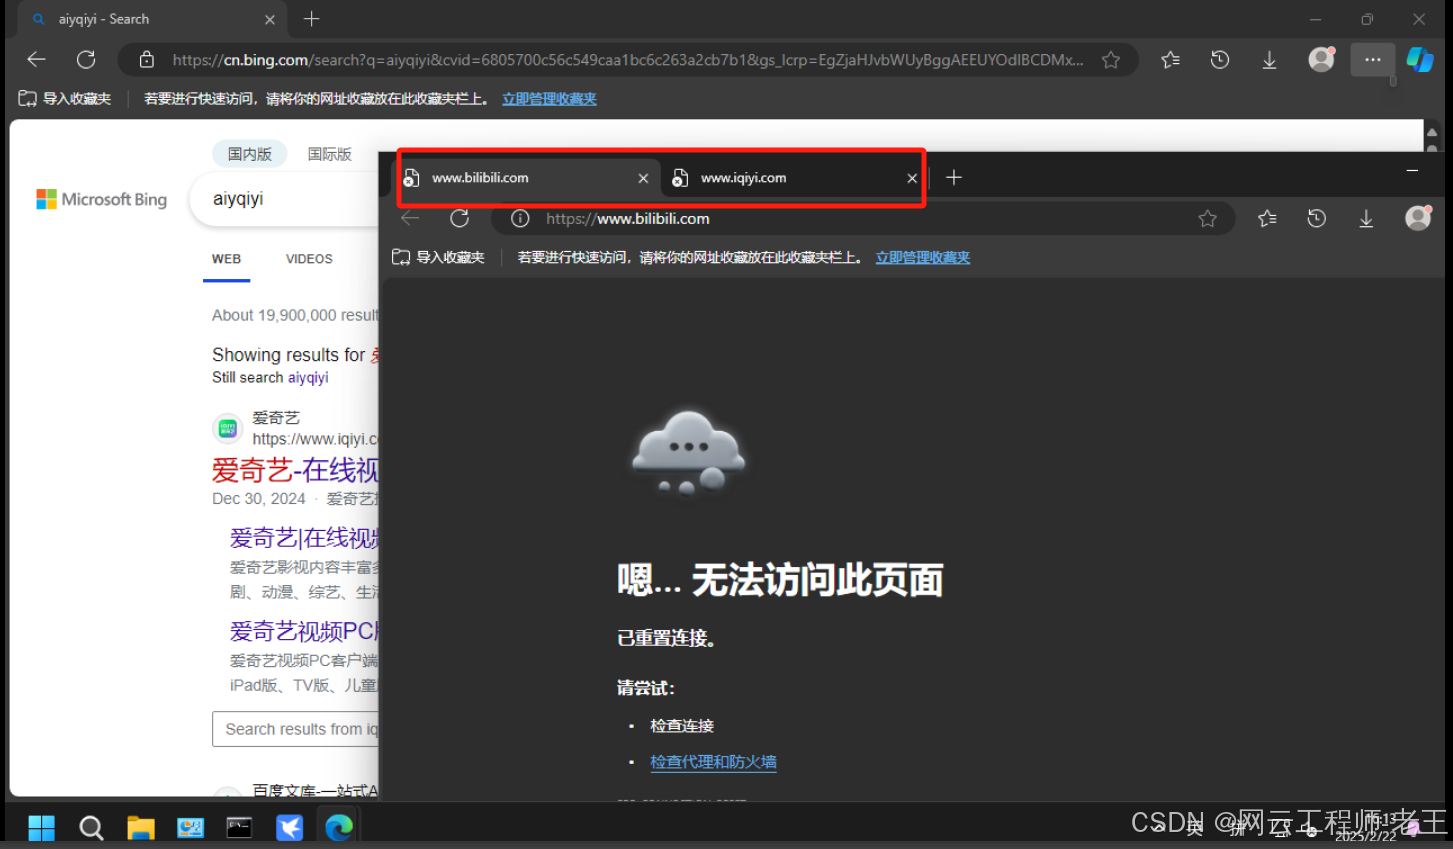Click the profile avatar in the back window
Image resolution: width=1453 pixels, height=849 pixels.
1322,59
